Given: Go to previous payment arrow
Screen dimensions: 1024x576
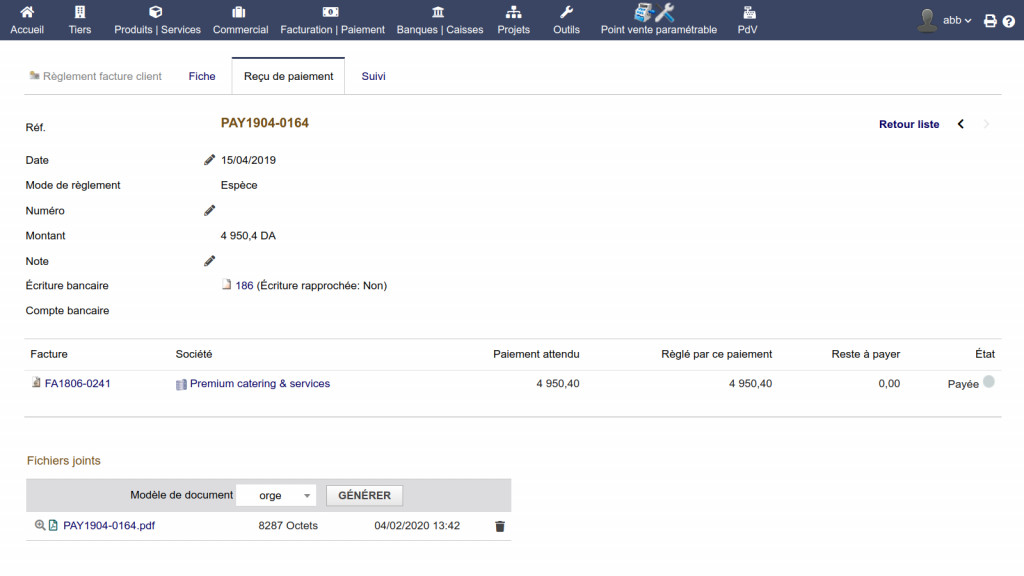Looking at the screenshot, I should click(x=961, y=124).
